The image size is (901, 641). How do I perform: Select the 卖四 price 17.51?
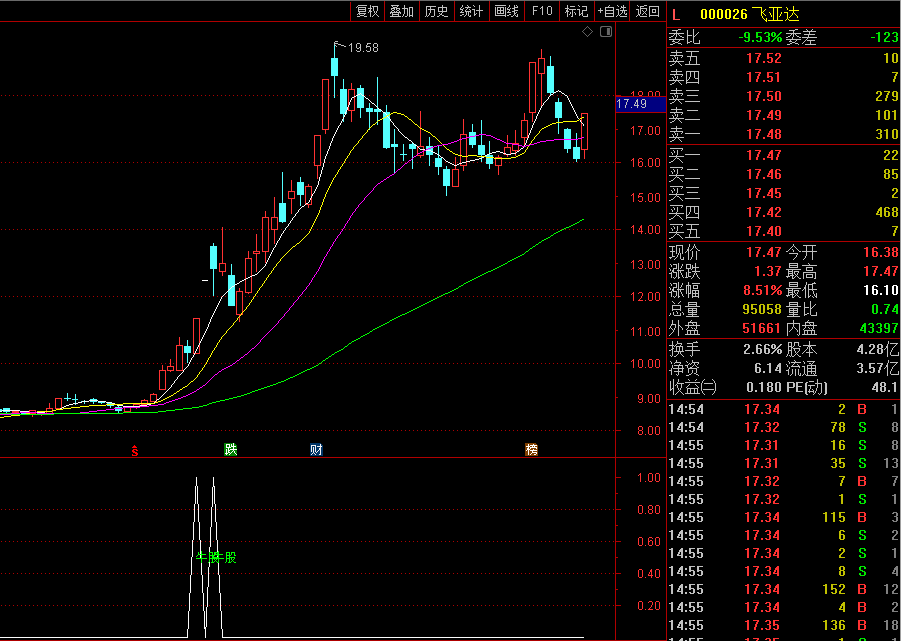pos(764,77)
